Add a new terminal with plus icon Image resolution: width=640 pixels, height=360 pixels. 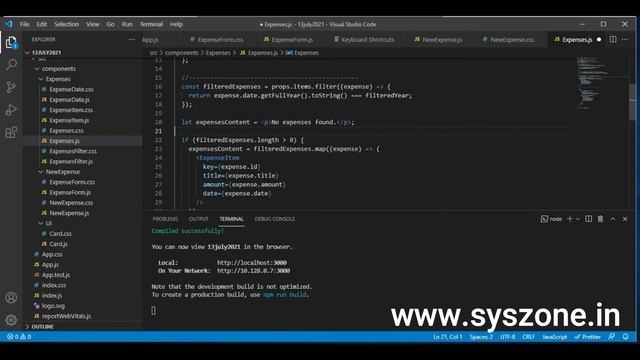570,219
